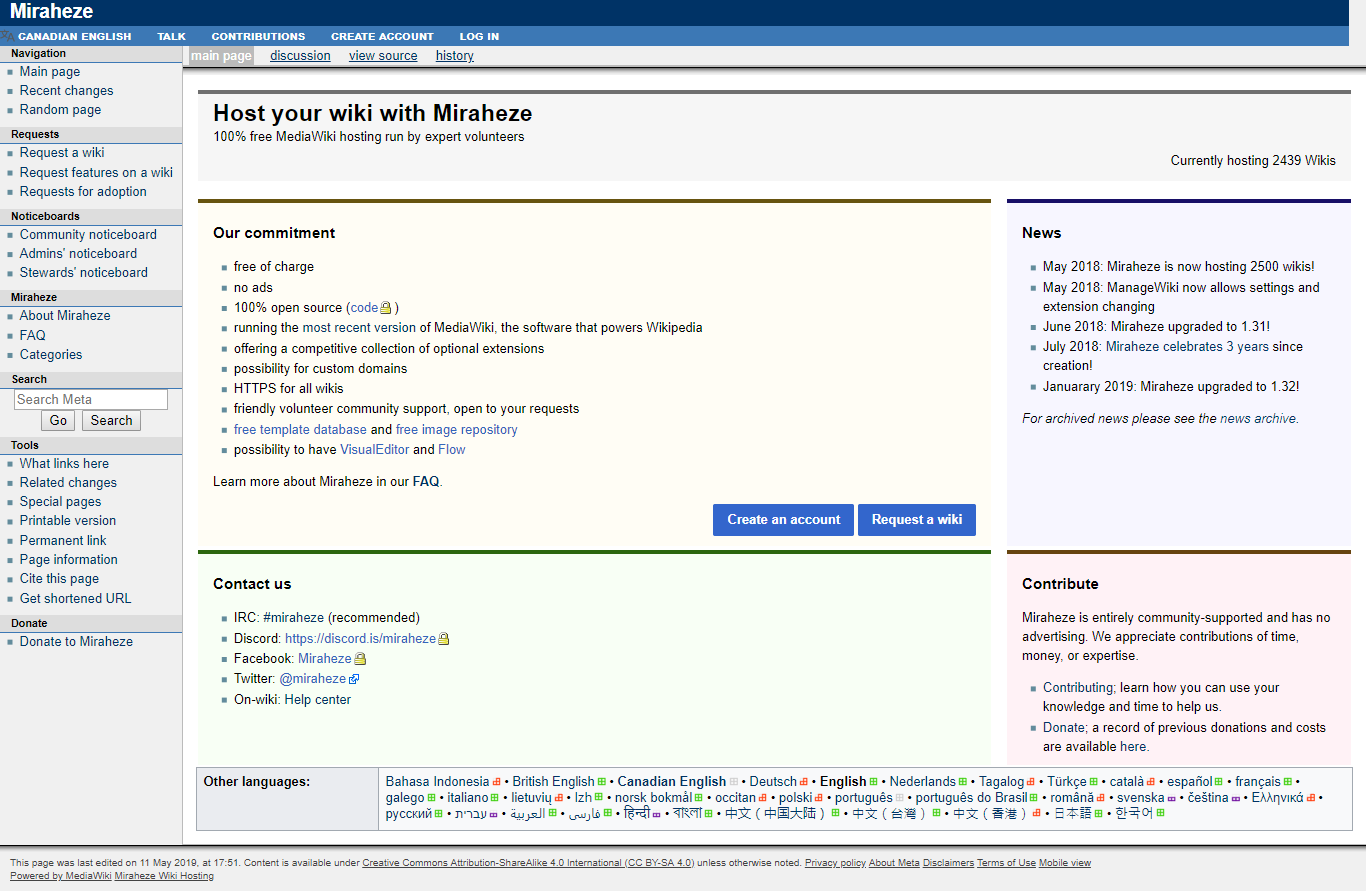Click the status icon after polski

click(x=819, y=798)
